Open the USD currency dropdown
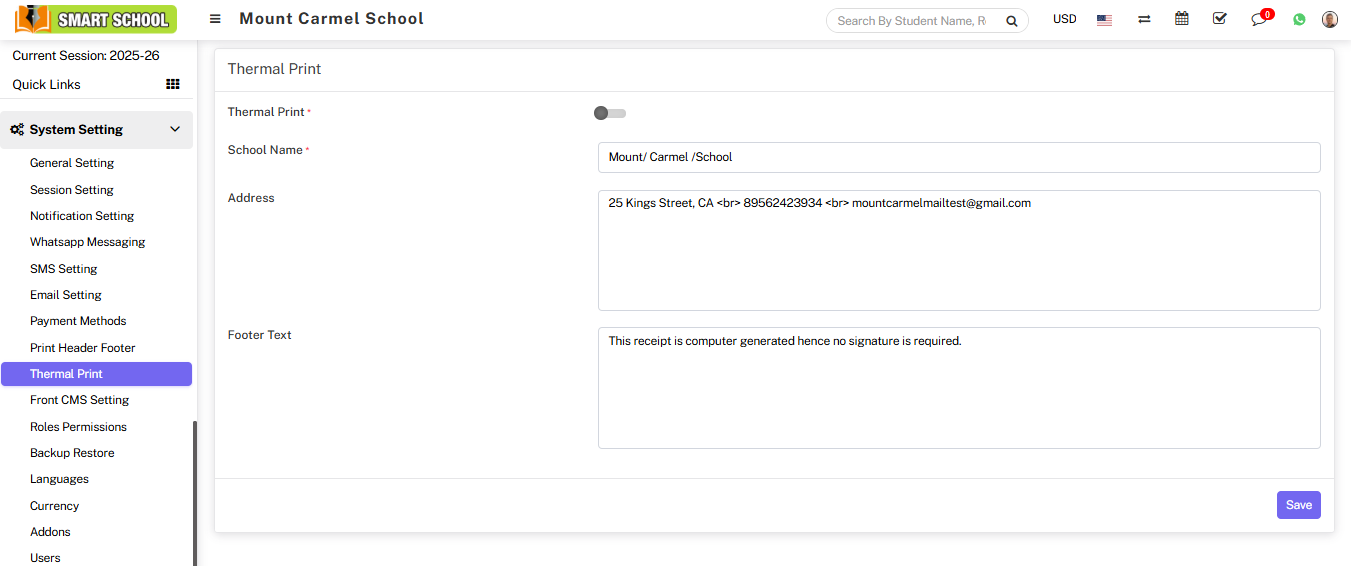Viewport: 1351px width, 566px height. [1064, 19]
